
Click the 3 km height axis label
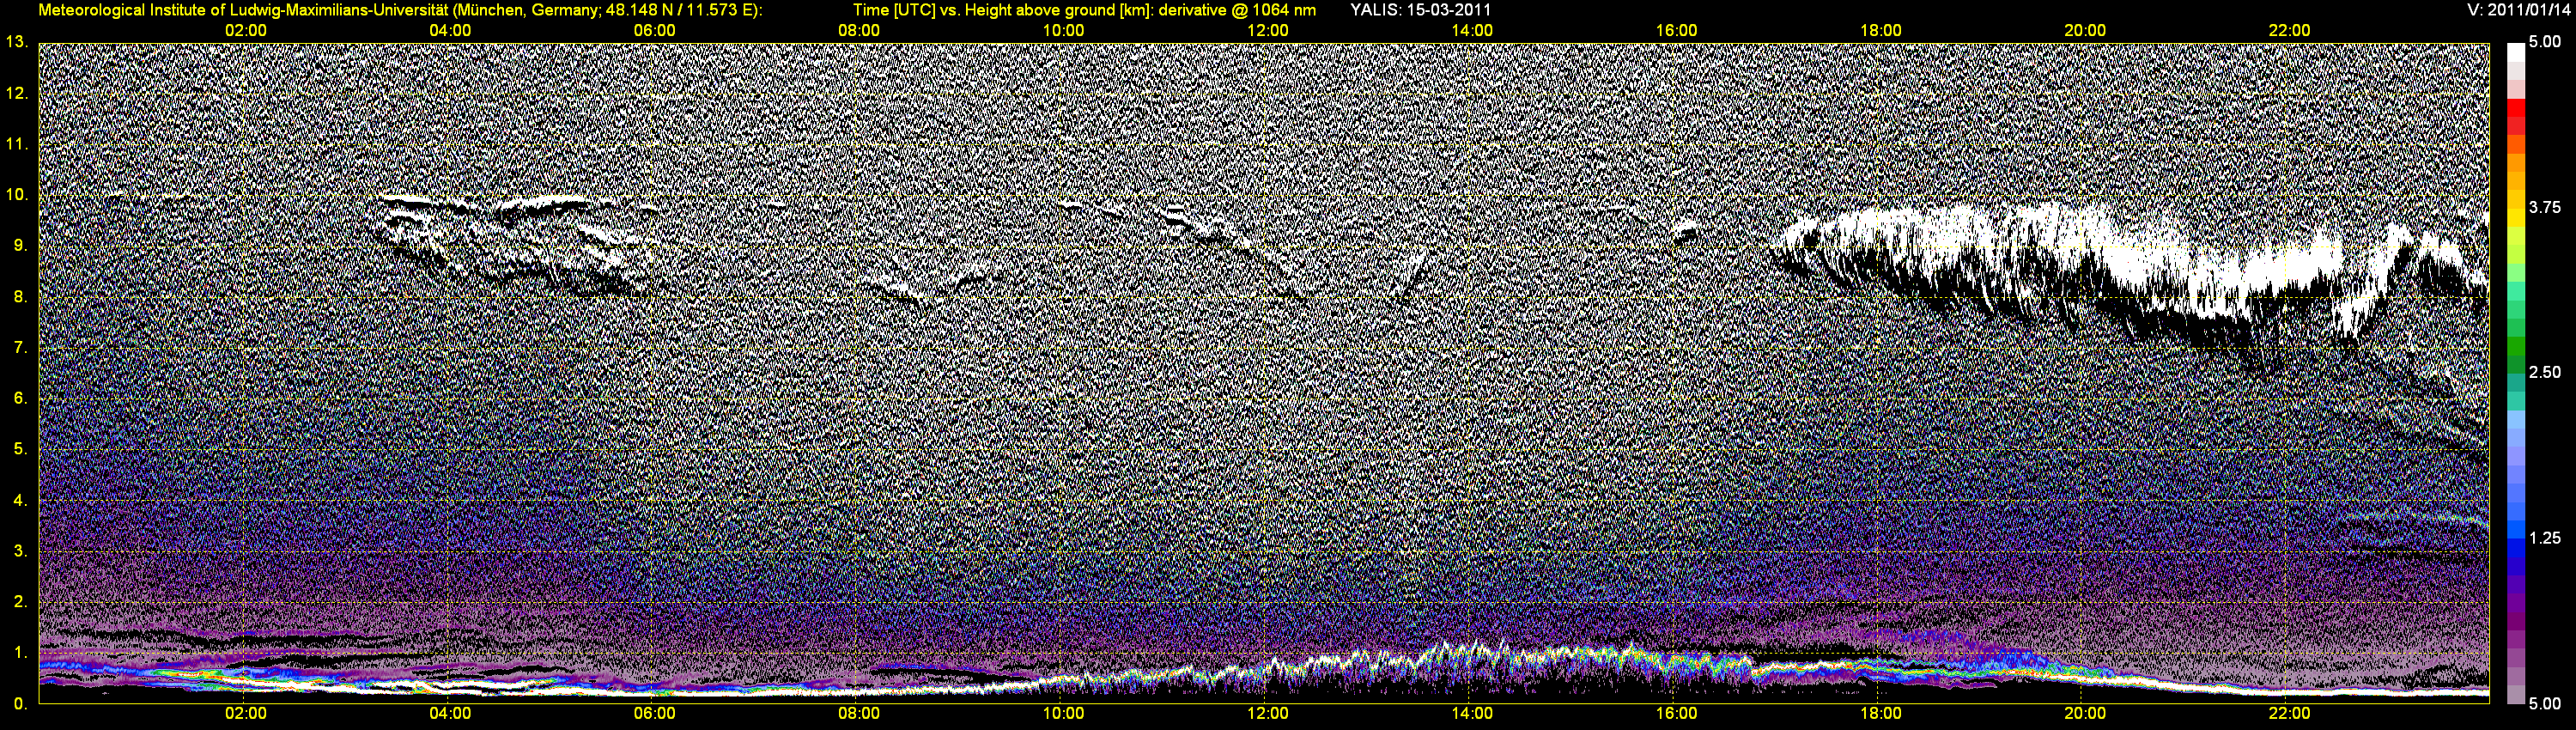(20, 551)
